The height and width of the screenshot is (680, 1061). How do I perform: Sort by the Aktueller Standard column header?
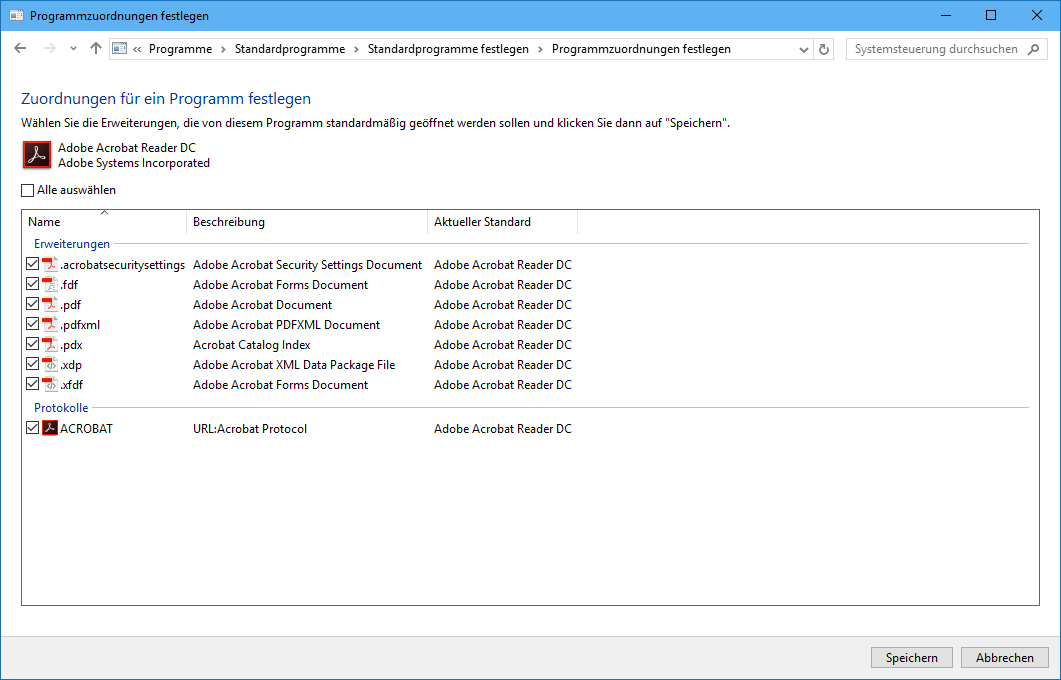click(x=502, y=221)
